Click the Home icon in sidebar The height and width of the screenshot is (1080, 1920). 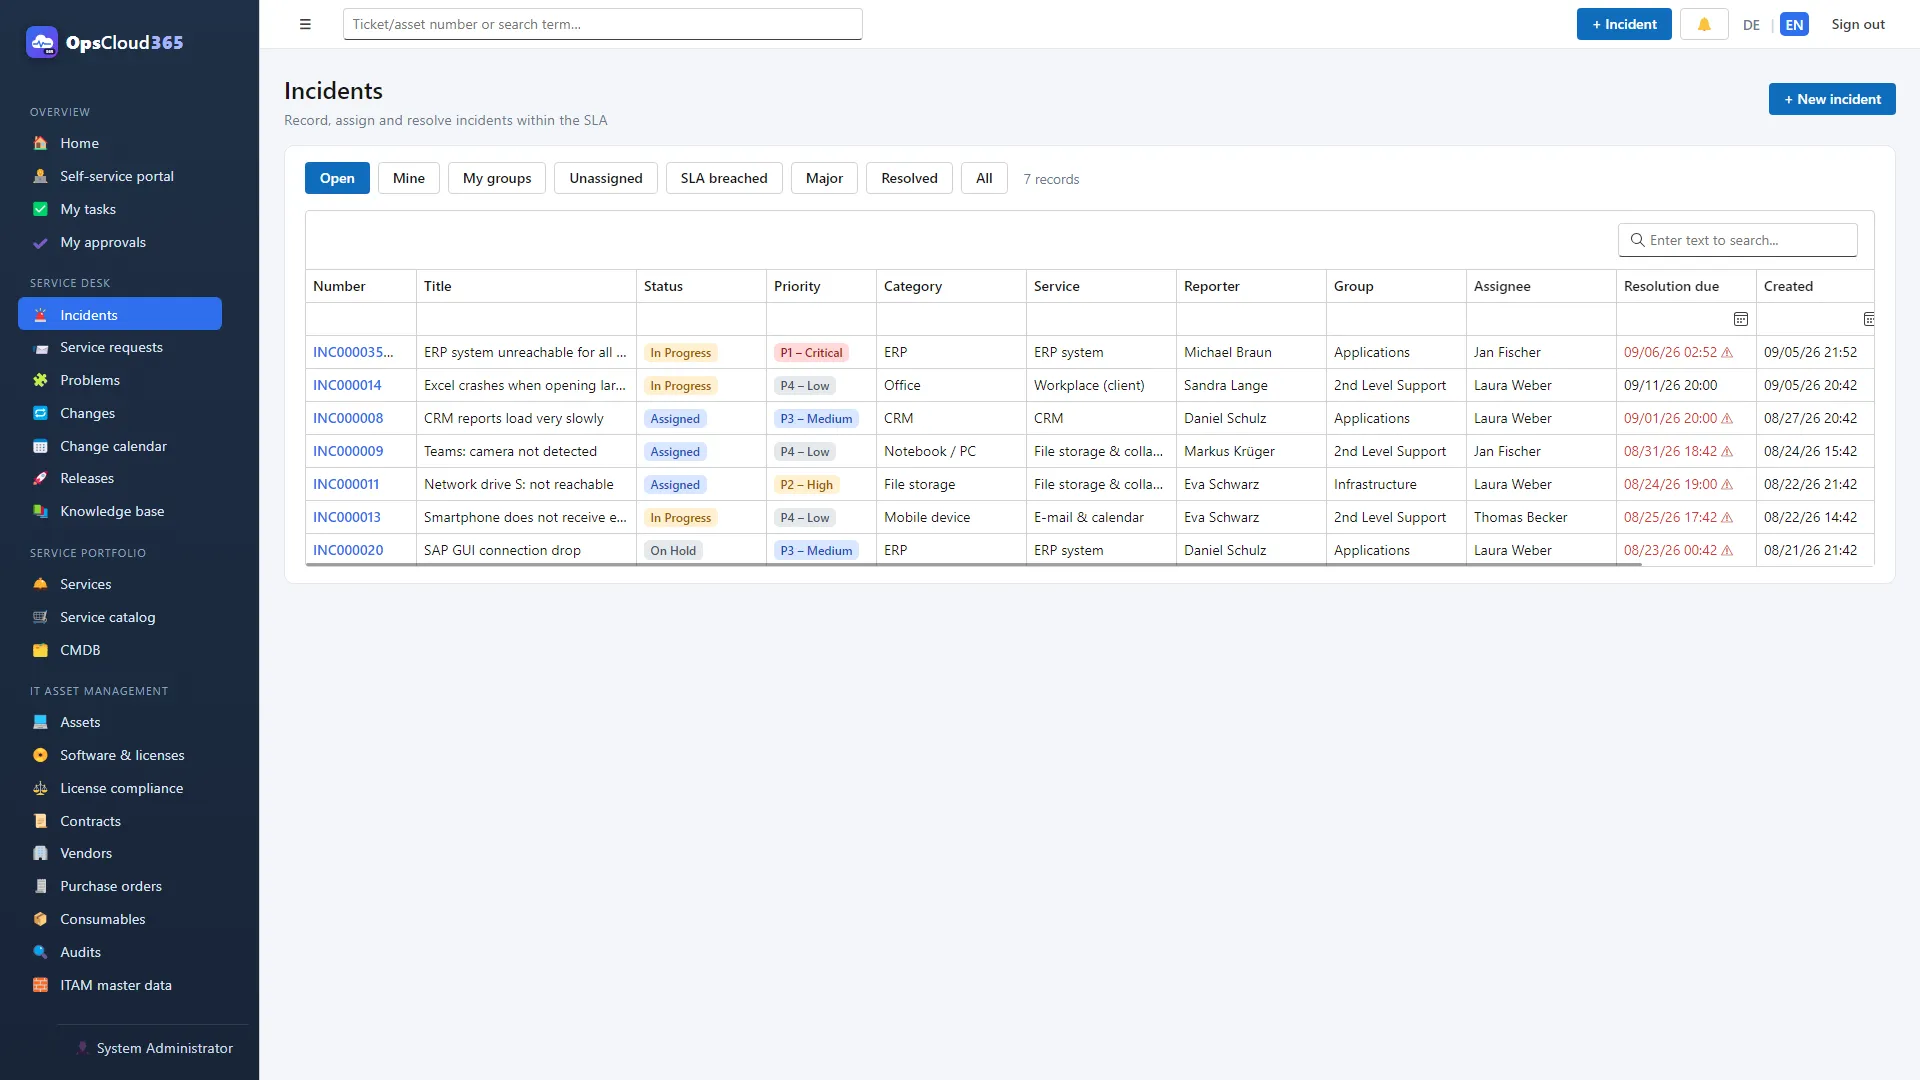[x=40, y=143]
